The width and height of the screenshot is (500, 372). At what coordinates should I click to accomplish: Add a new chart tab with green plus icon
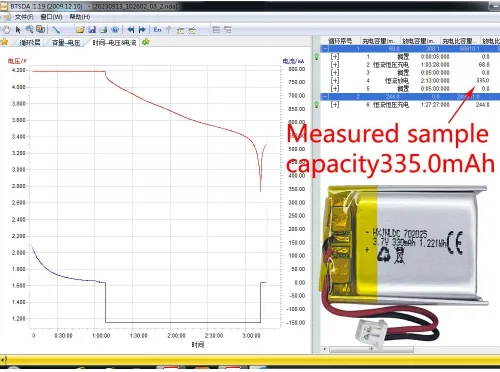(x=146, y=42)
